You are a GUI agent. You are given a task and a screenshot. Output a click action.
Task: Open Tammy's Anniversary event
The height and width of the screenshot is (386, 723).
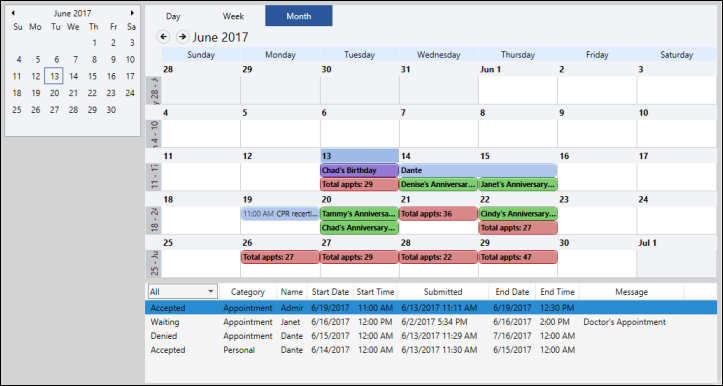pos(359,214)
